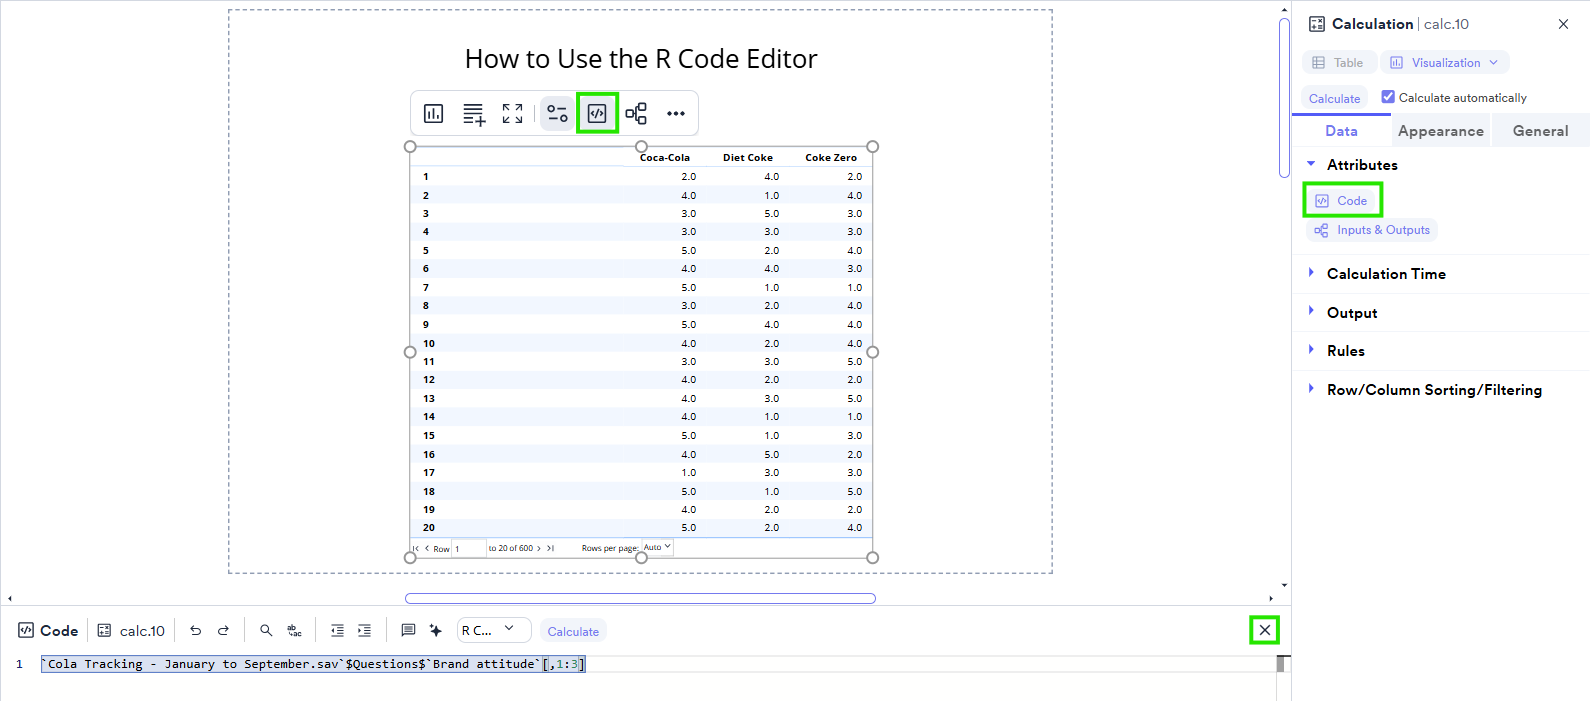Click the add rows lines-plus icon

(x=474, y=113)
